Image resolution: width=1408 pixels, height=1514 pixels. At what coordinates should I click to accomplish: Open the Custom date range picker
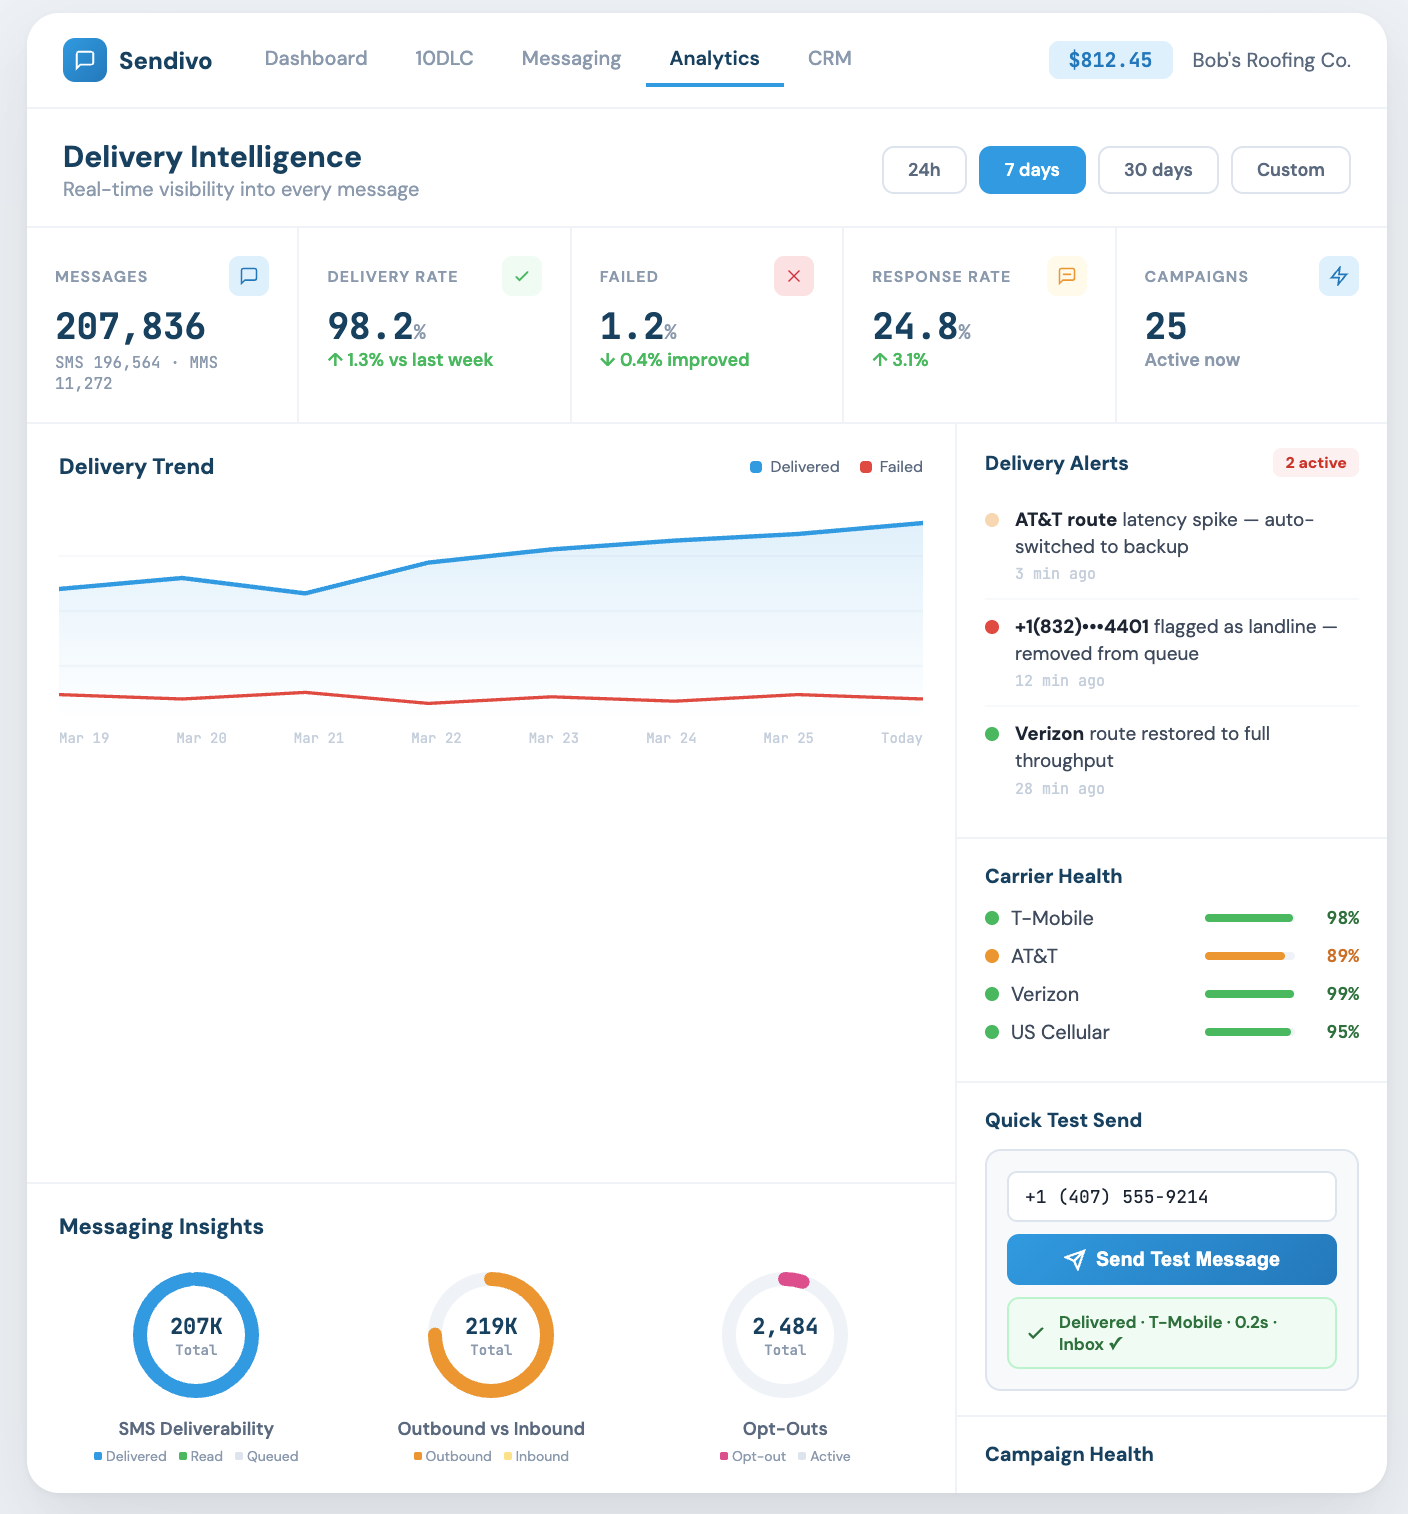coord(1290,170)
